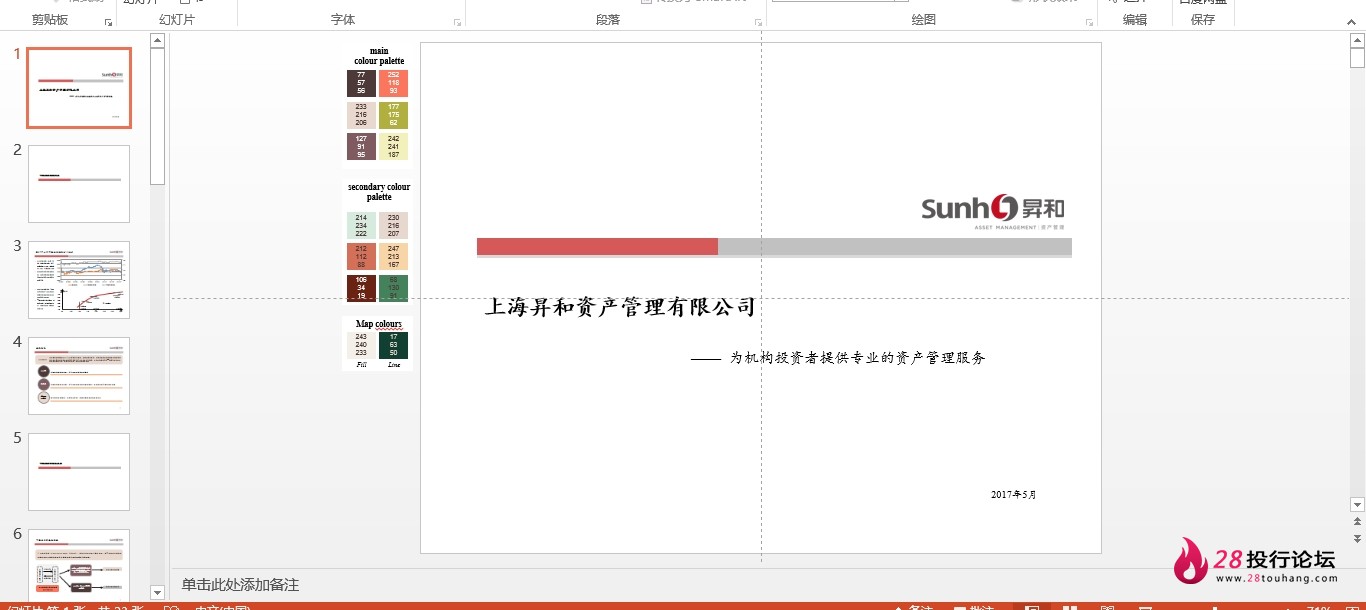
Task: Go to slide 5 thumbnail
Action: [x=79, y=472]
